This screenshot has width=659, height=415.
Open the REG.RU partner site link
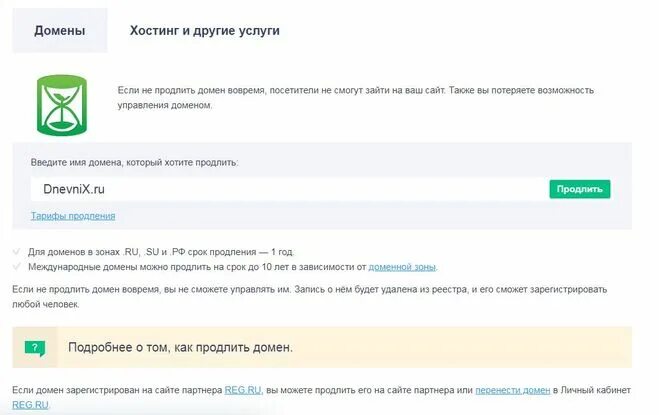click(243, 390)
